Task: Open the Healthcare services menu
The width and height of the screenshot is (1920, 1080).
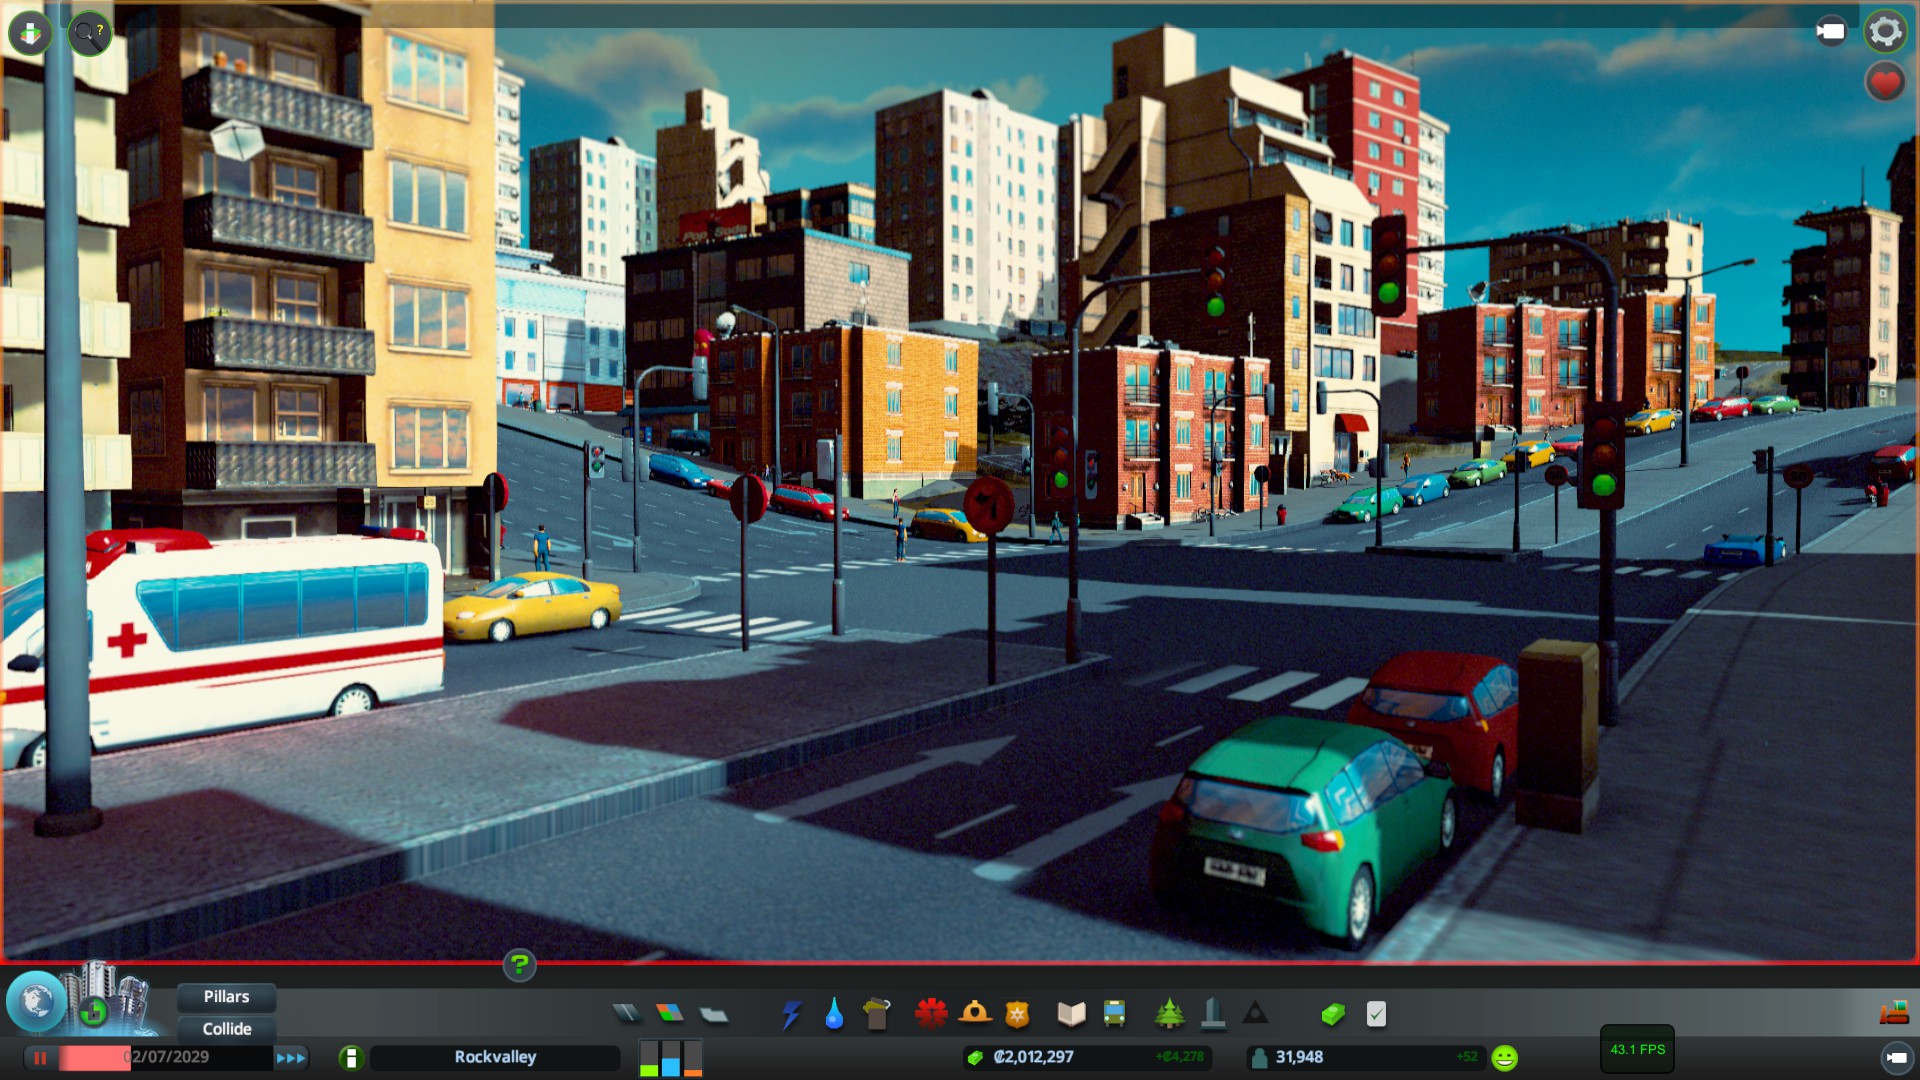Action: [x=931, y=1014]
